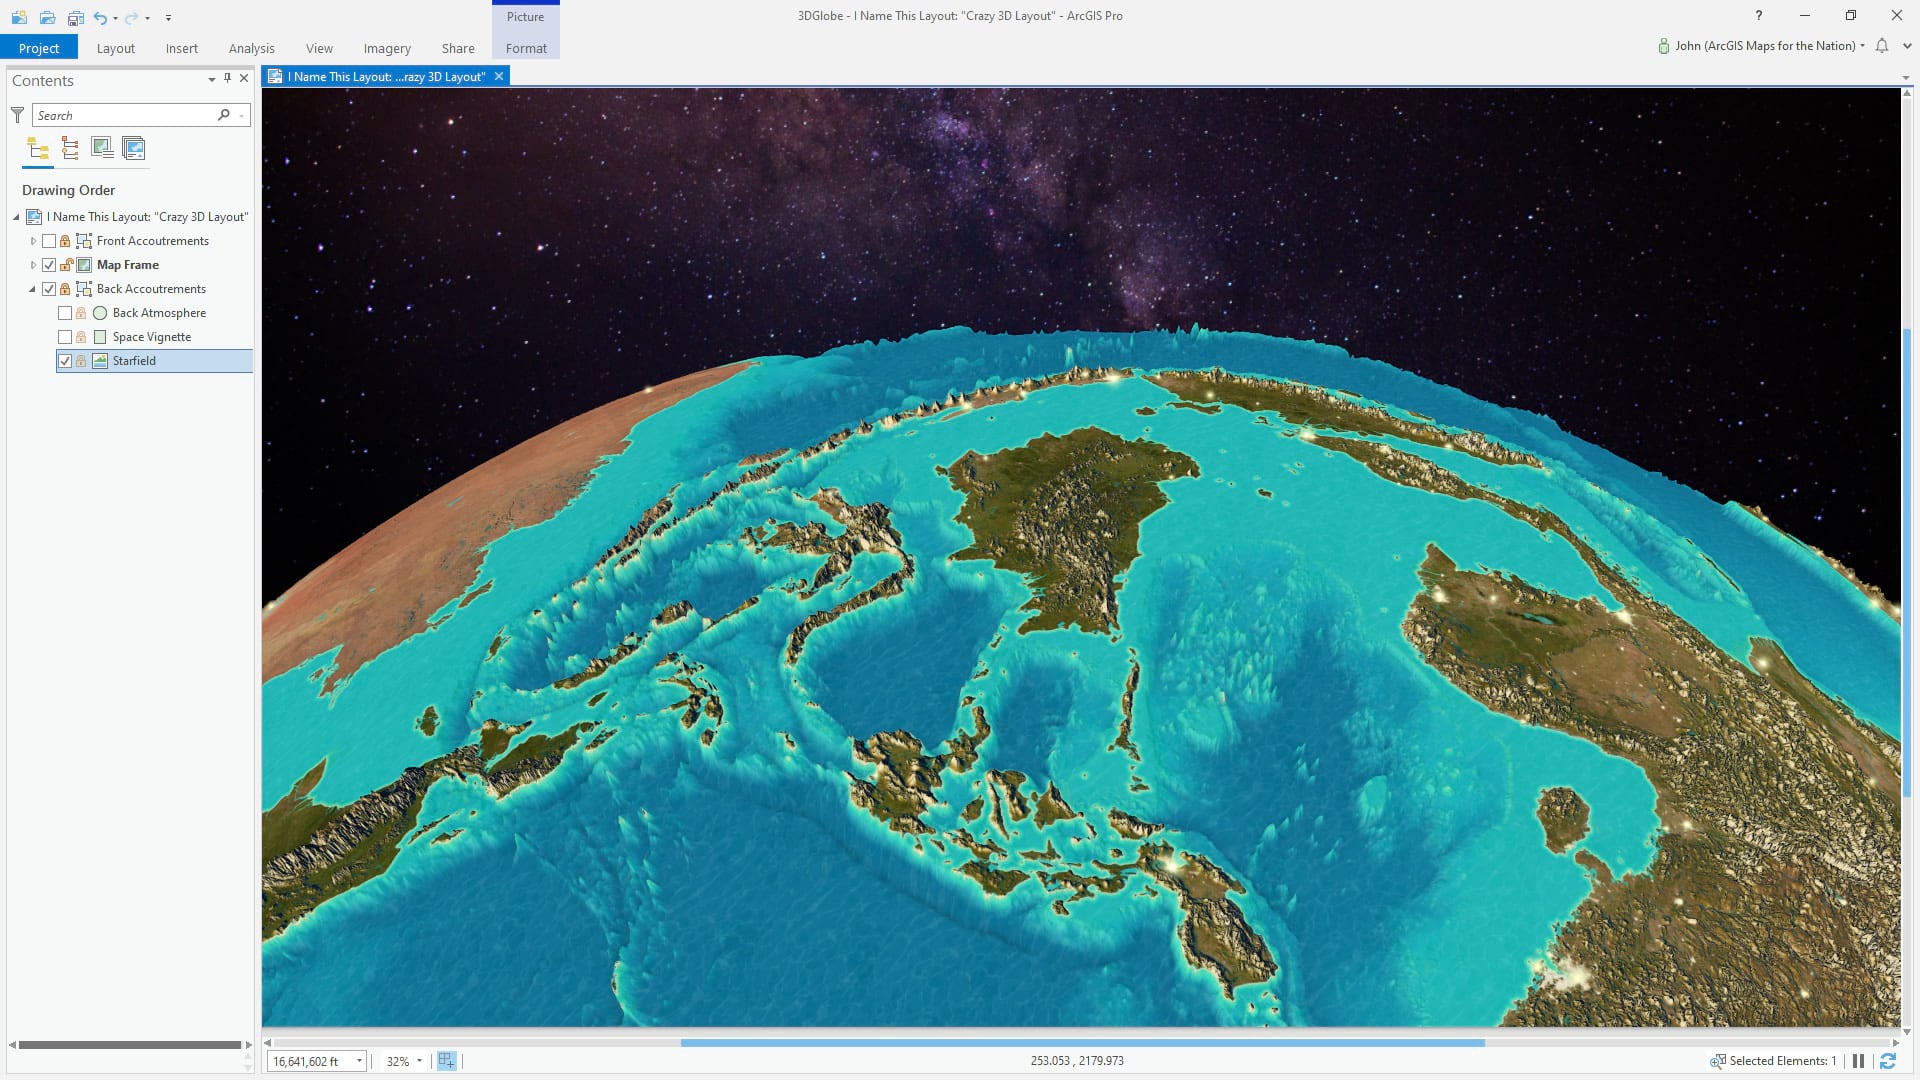Click the Project button
The image size is (1920, 1080).
tap(39, 48)
